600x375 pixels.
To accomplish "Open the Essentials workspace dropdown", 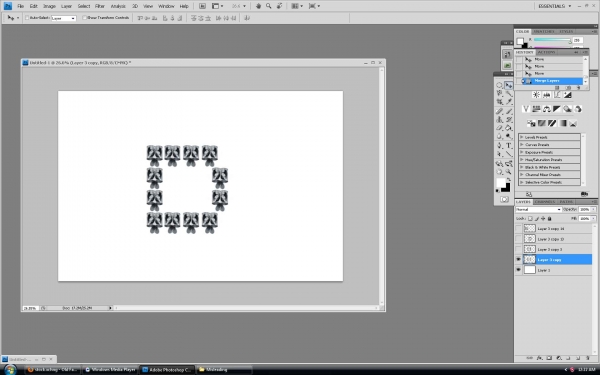I will (554, 6).
